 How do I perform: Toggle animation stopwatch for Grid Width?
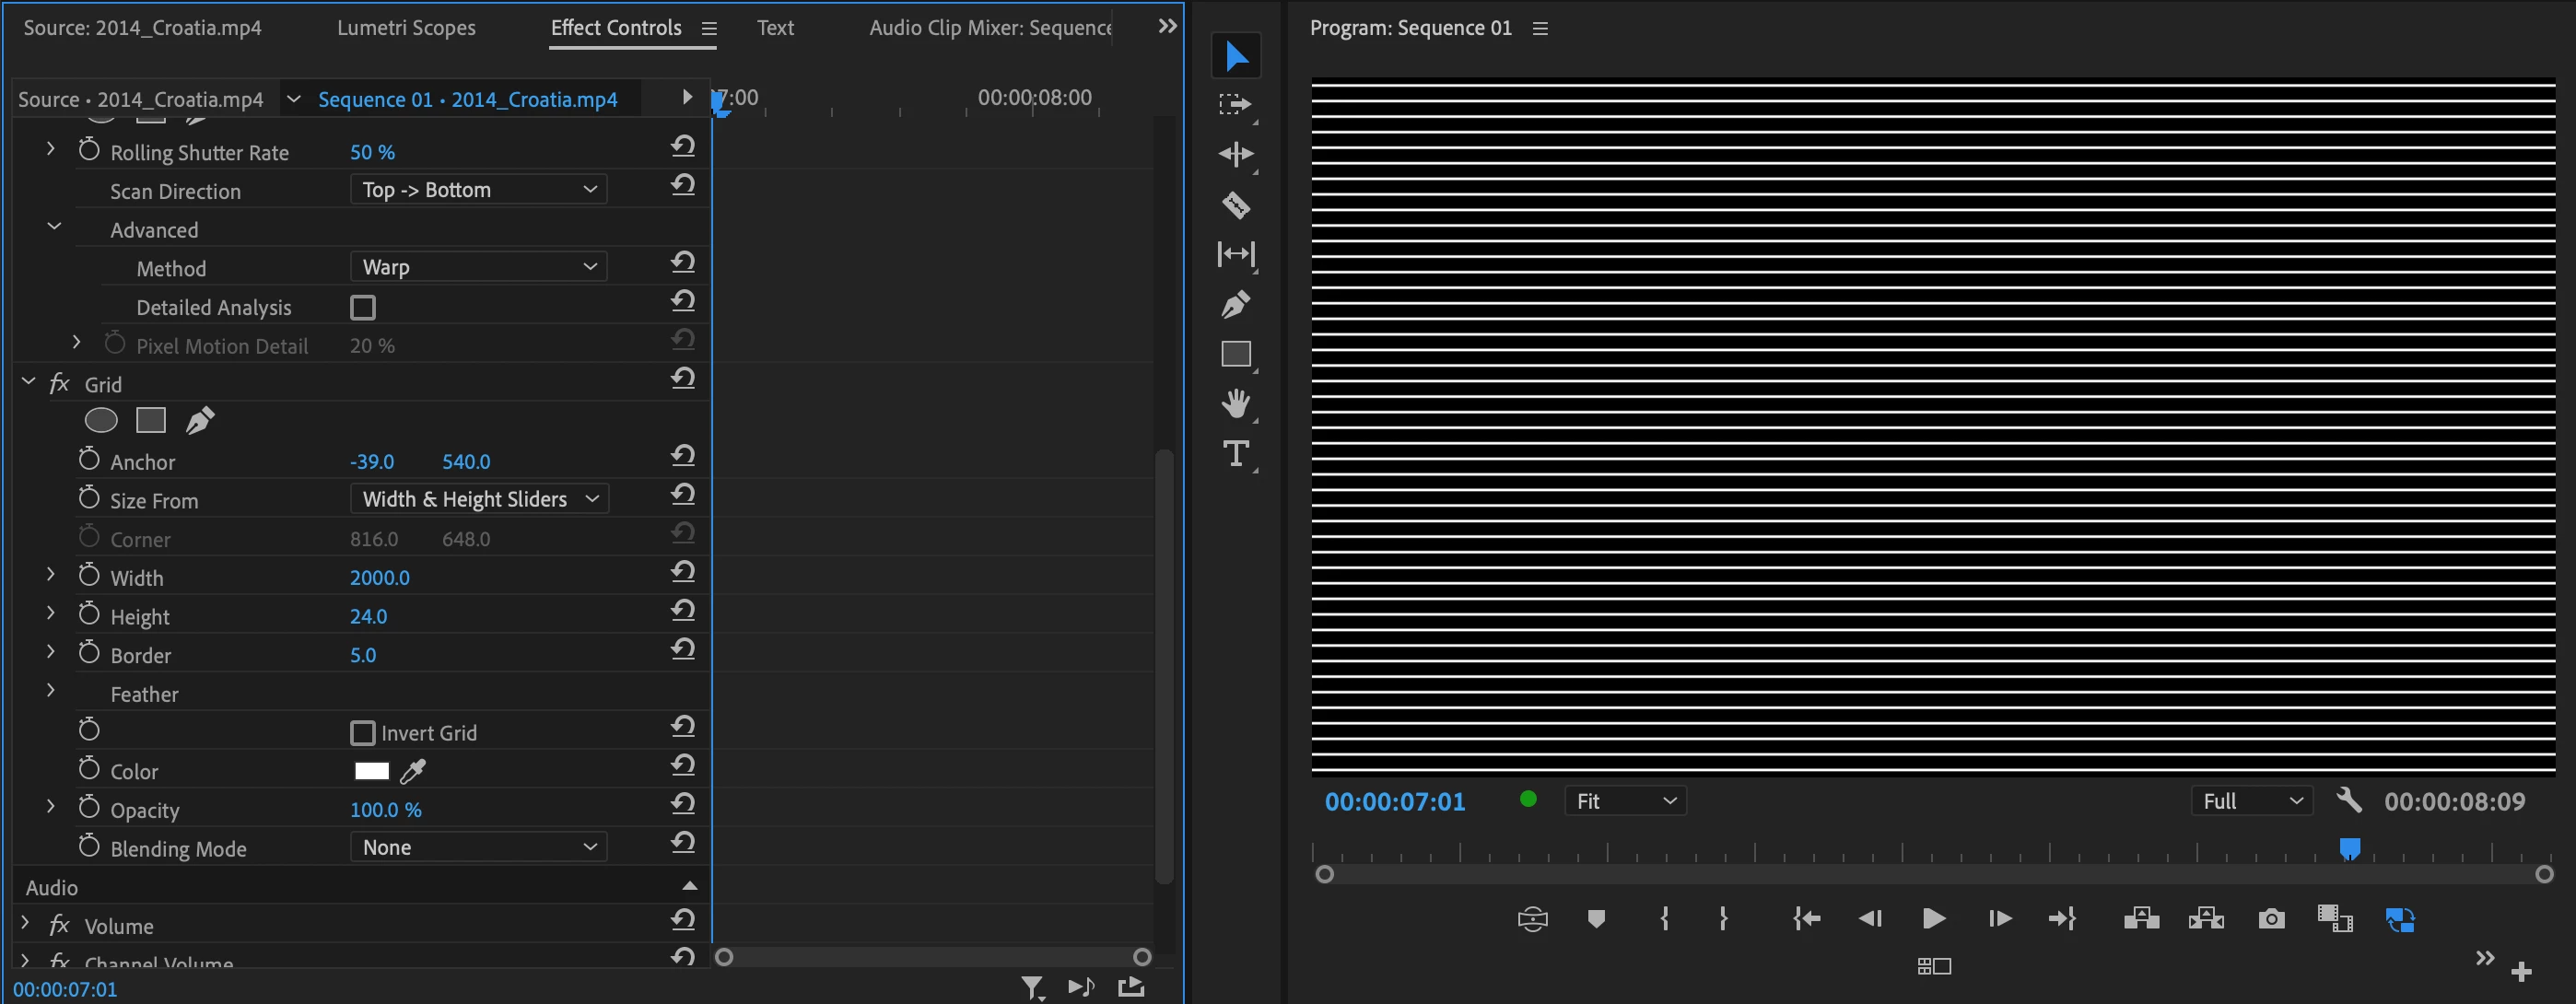(x=89, y=576)
